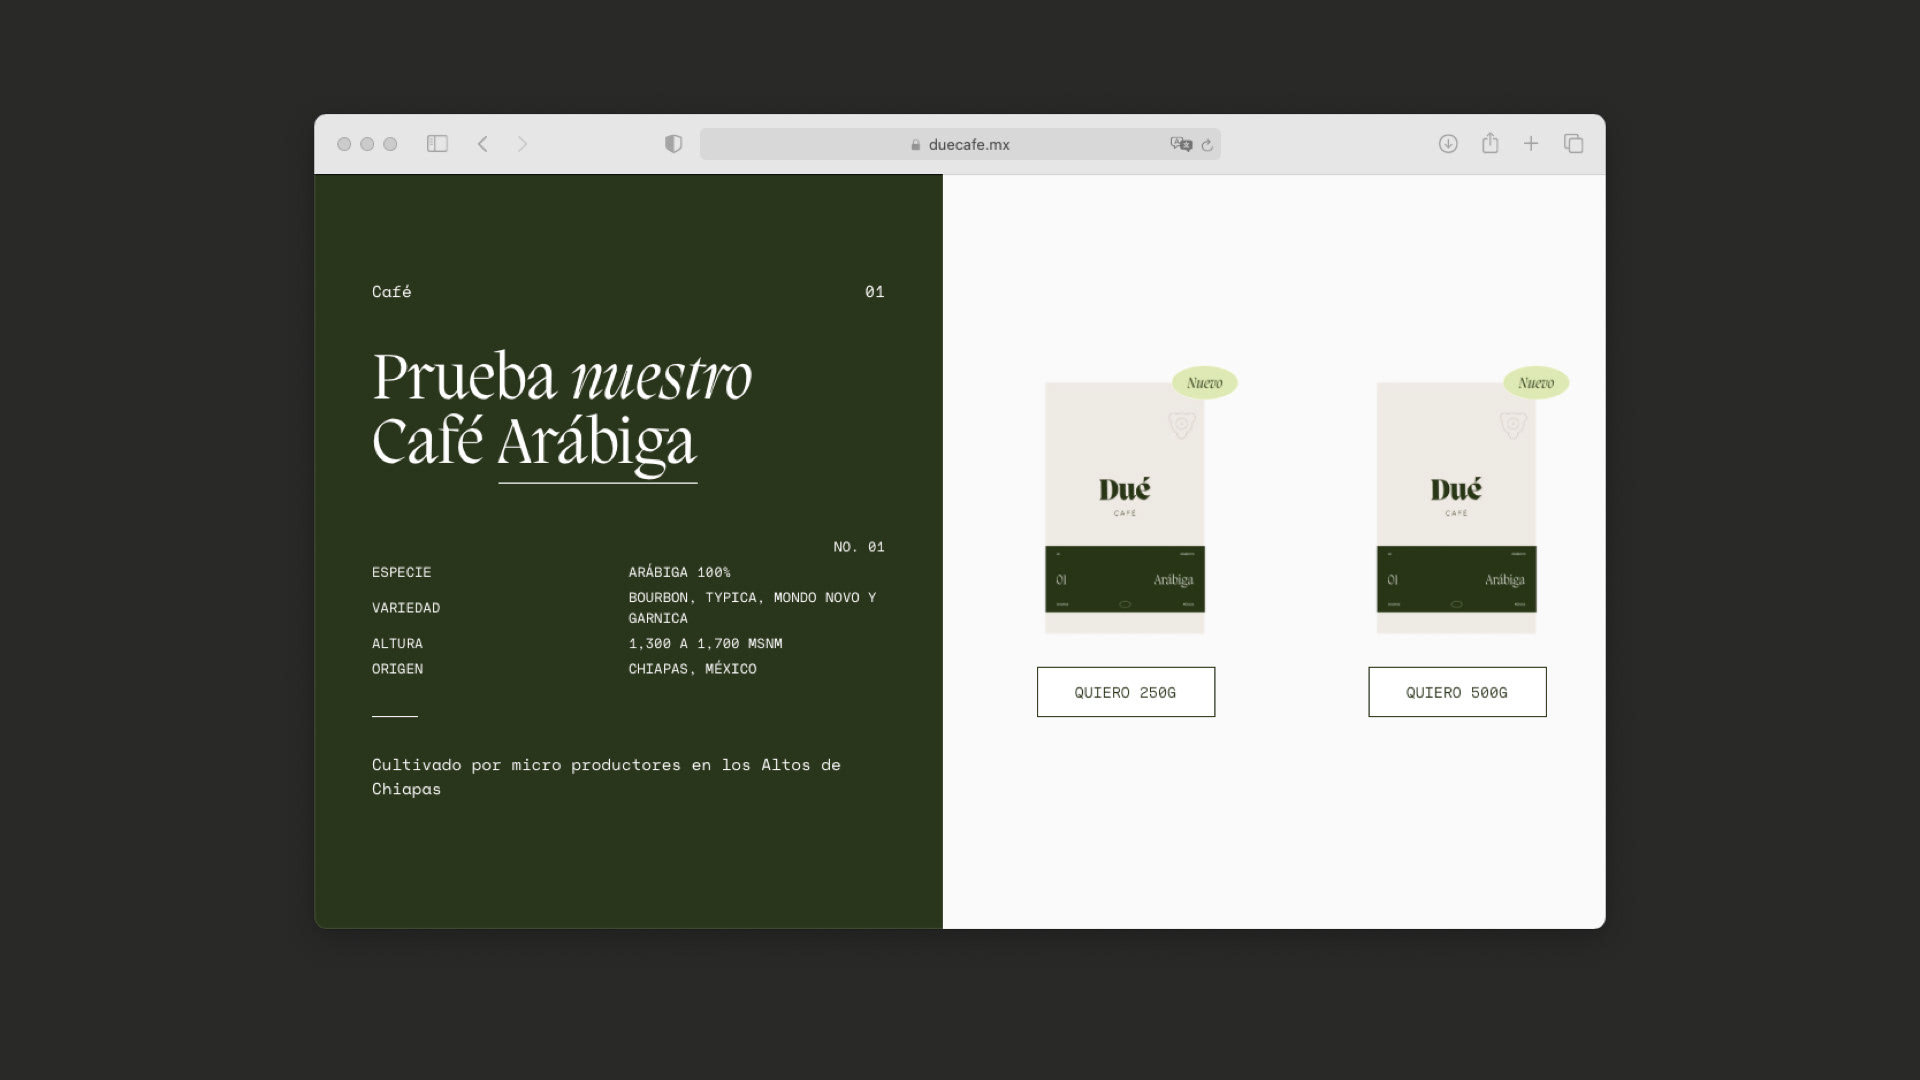The width and height of the screenshot is (1920, 1080).
Task: Open the privacy report shield icon
Action: pos(673,144)
